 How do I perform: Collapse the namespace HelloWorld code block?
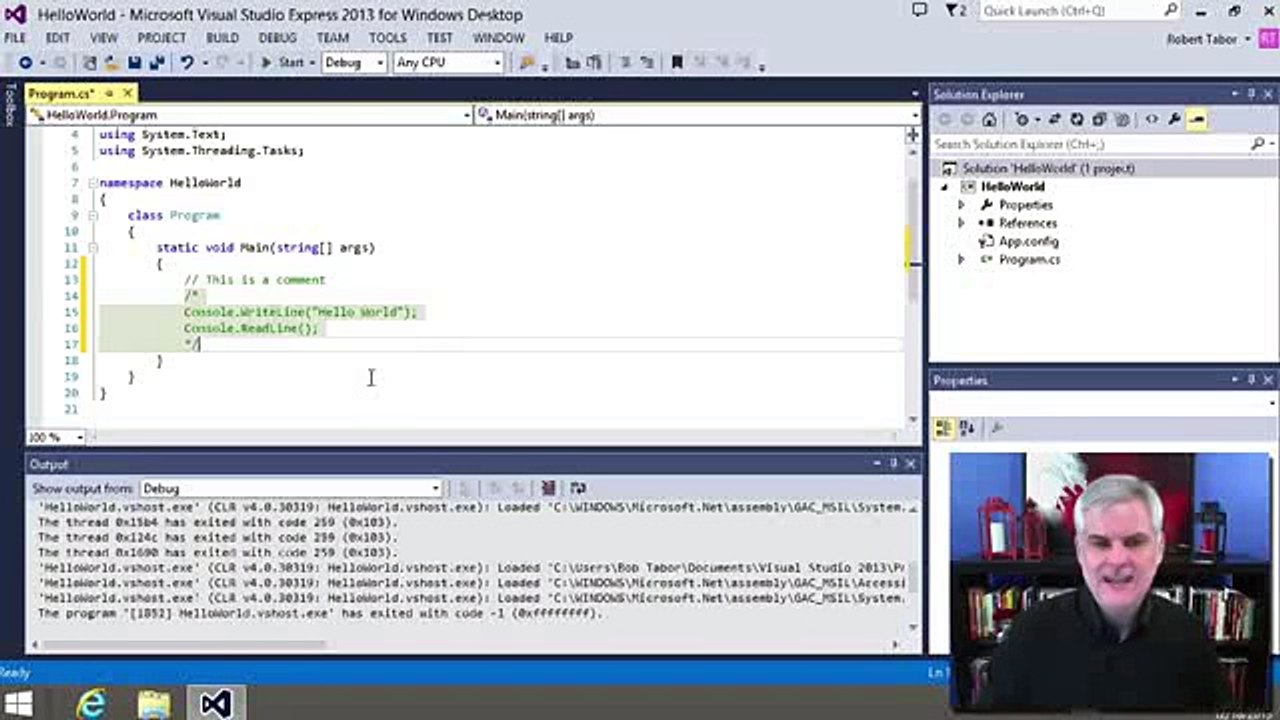click(x=92, y=183)
